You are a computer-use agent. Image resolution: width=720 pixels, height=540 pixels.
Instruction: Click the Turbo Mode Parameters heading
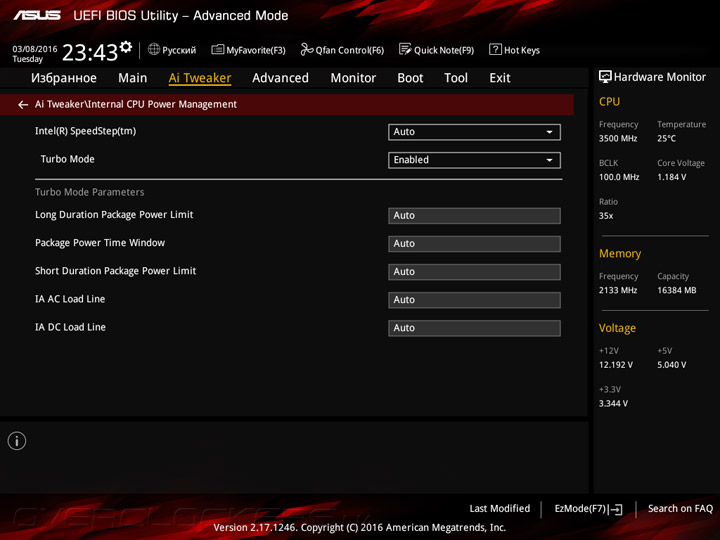coord(90,192)
